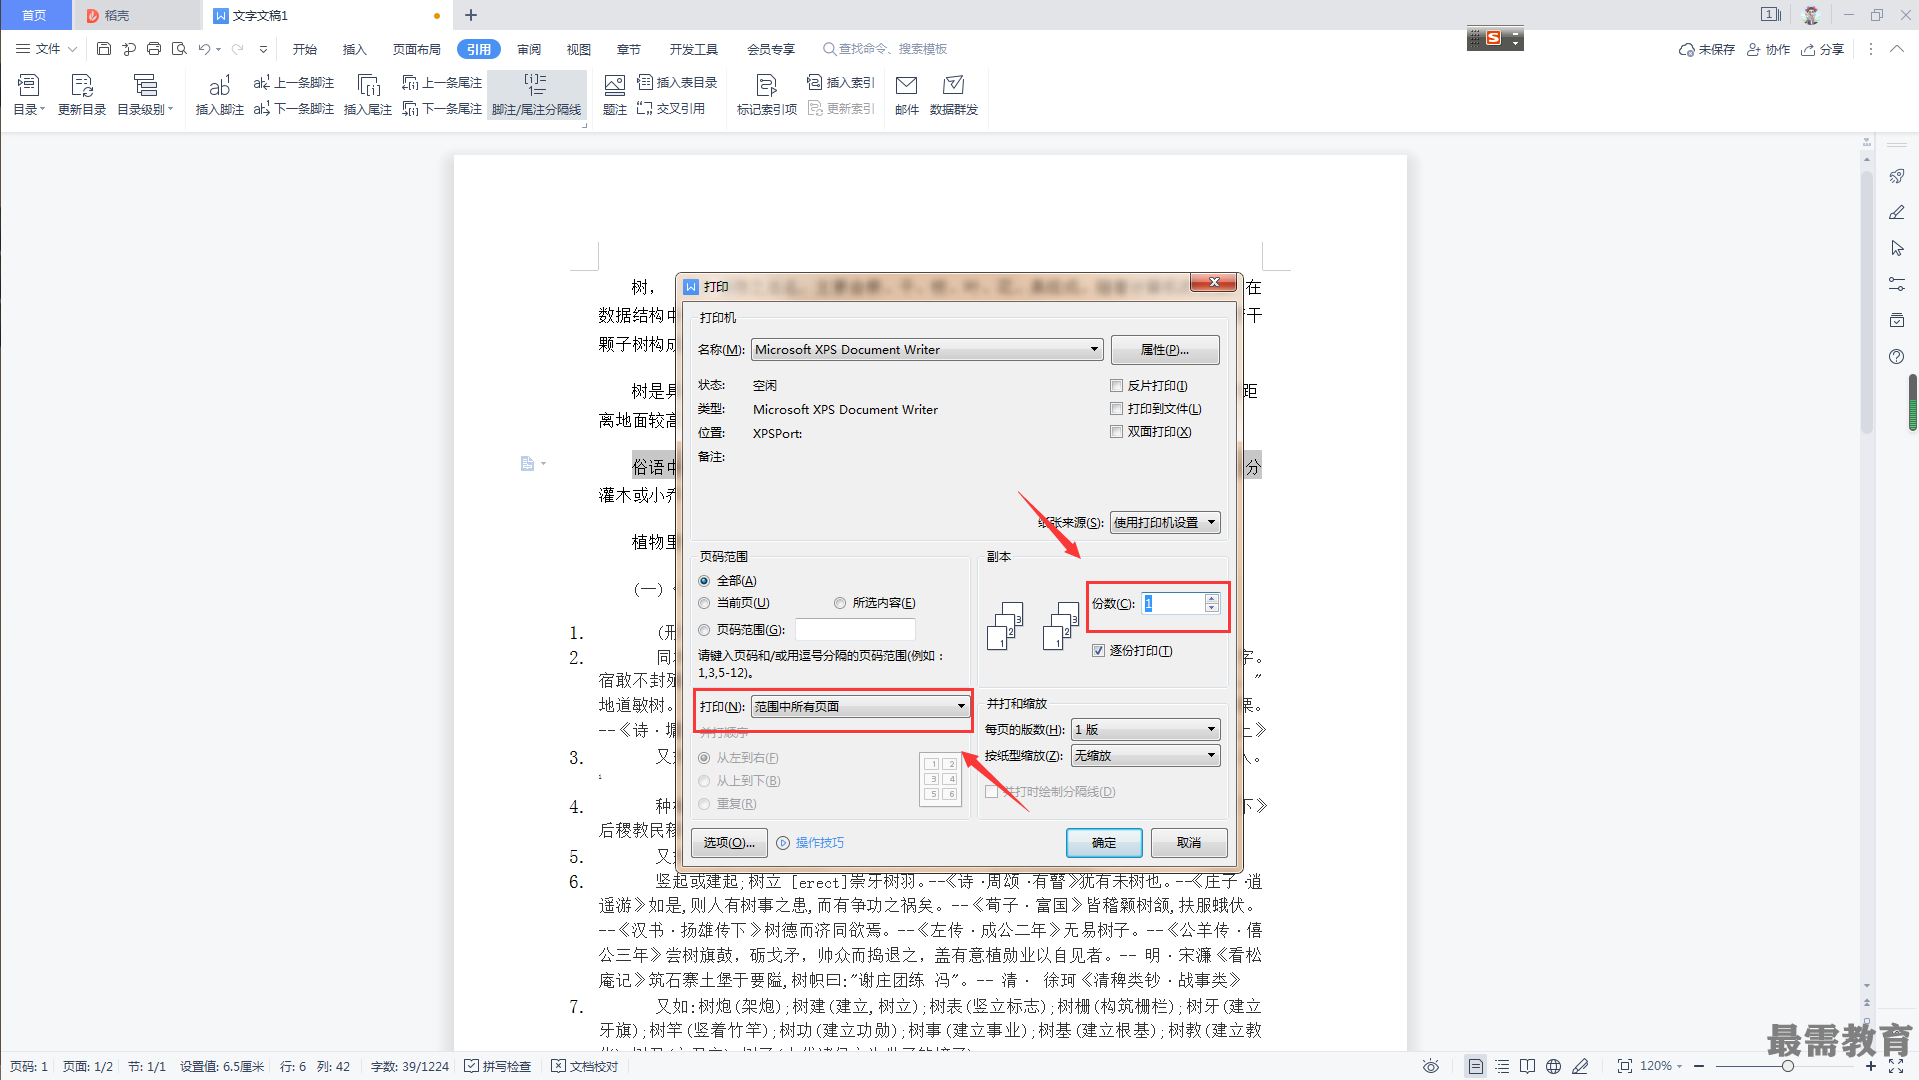Open the 打印 range pages dropdown
The width and height of the screenshot is (1919, 1080).
pos(860,707)
